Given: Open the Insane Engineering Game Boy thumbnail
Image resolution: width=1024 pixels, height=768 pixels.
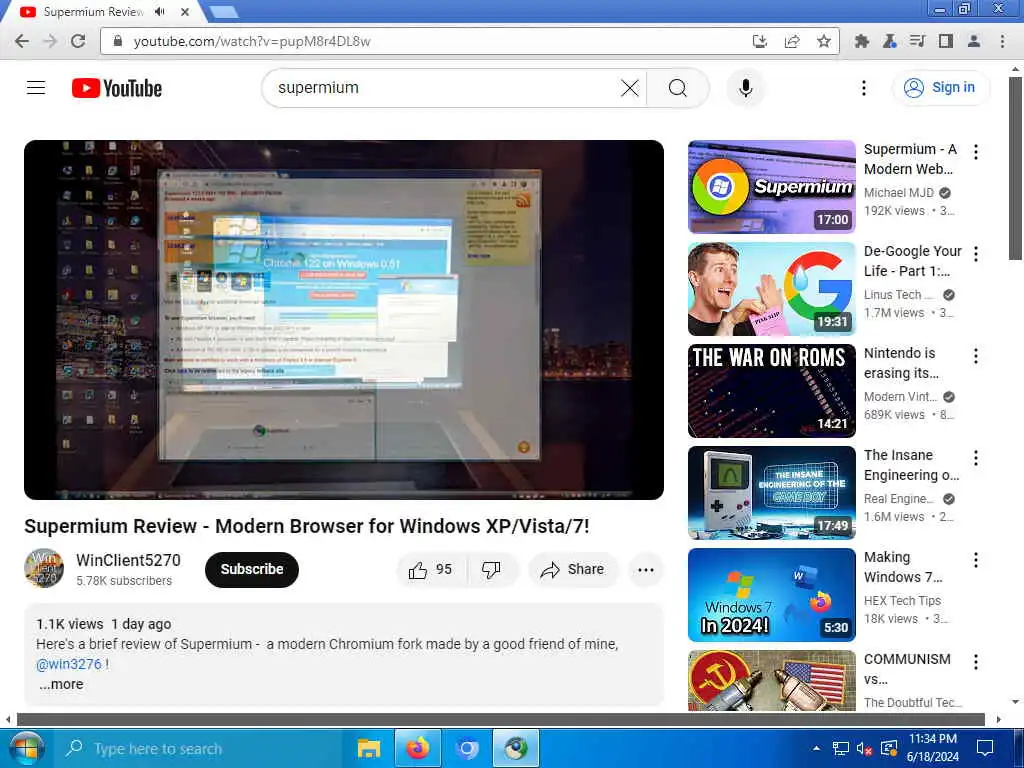Looking at the screenshot, I should (771, 493).
